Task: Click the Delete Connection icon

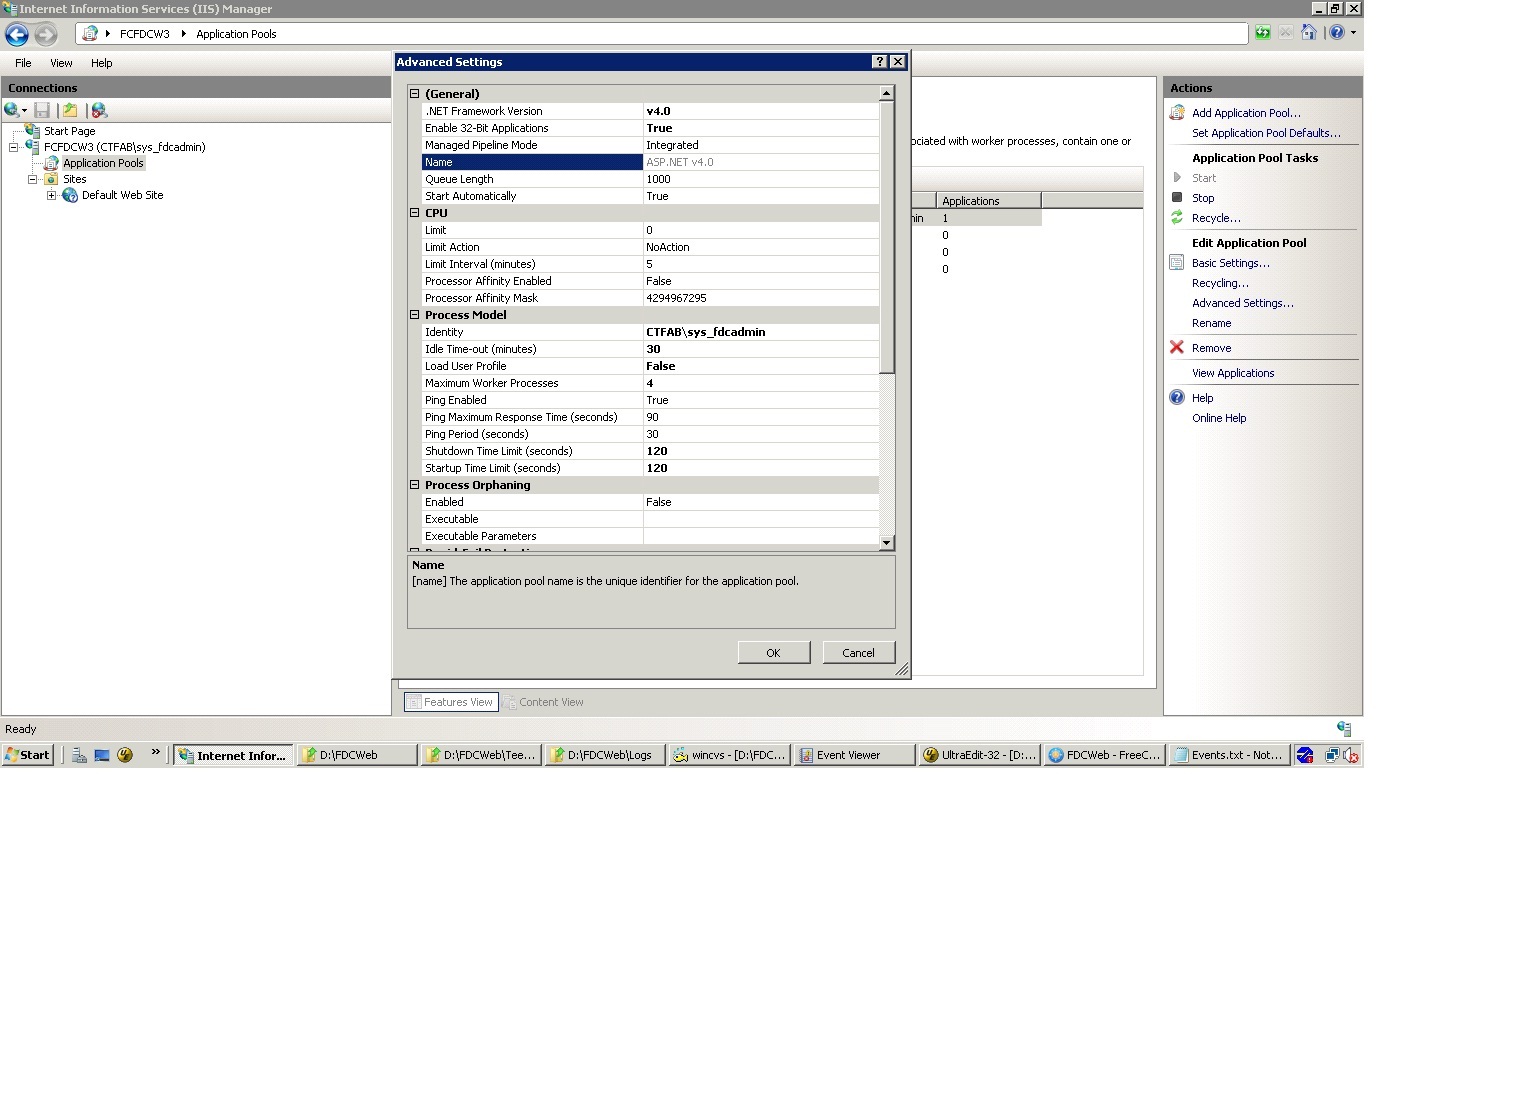Action: 98,110
